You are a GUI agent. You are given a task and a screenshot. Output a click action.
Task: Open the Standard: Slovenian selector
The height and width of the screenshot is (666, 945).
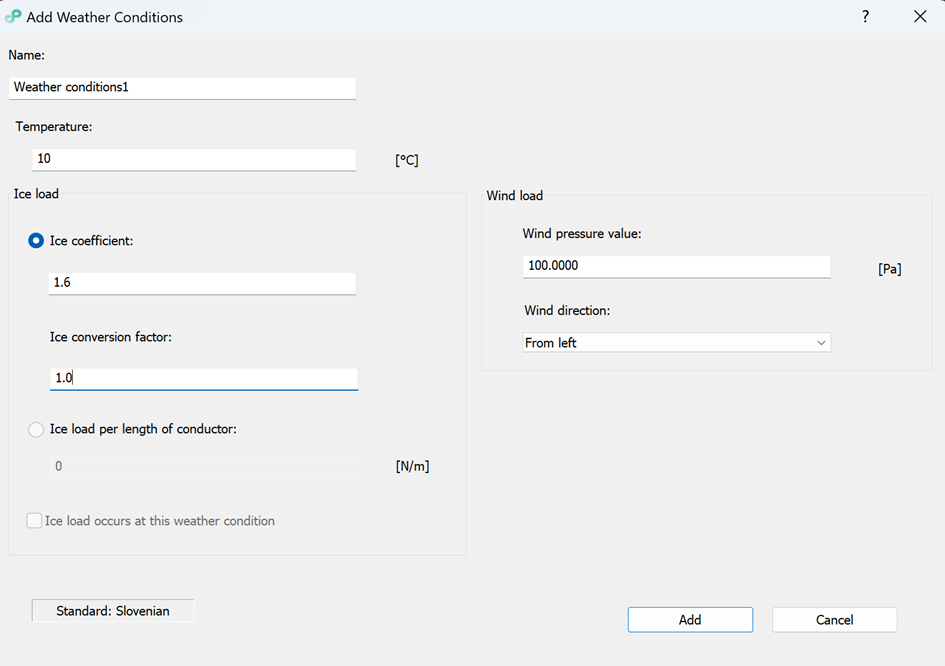pos(113,611)
